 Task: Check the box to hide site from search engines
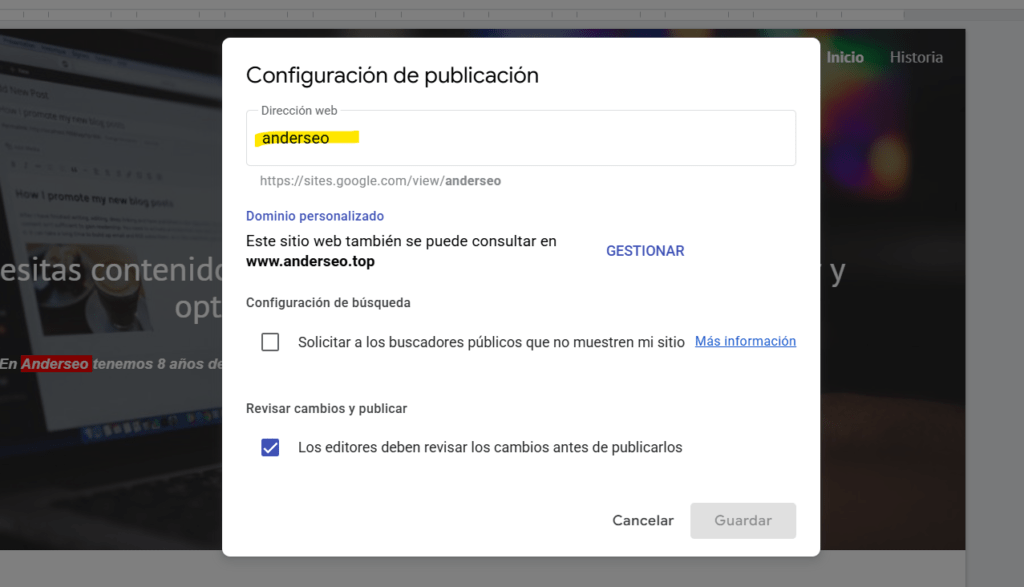click(270, 342)
